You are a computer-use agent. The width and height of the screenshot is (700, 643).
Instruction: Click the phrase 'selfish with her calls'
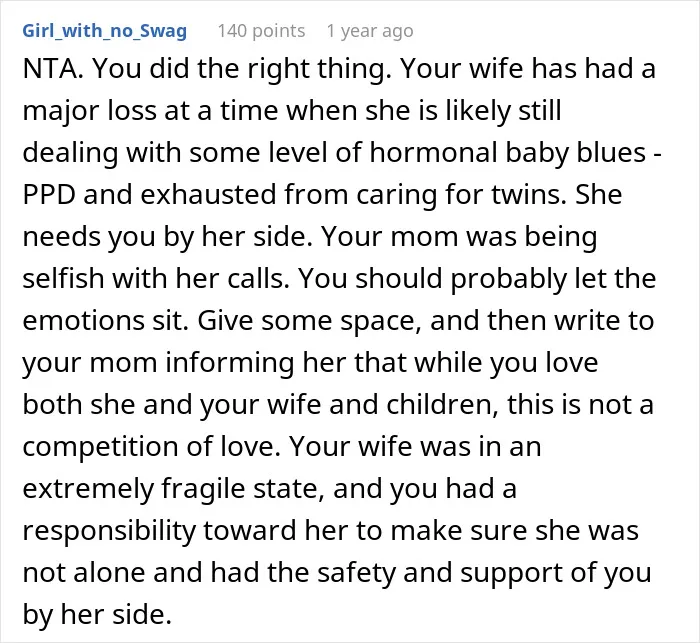pos(155,279)
